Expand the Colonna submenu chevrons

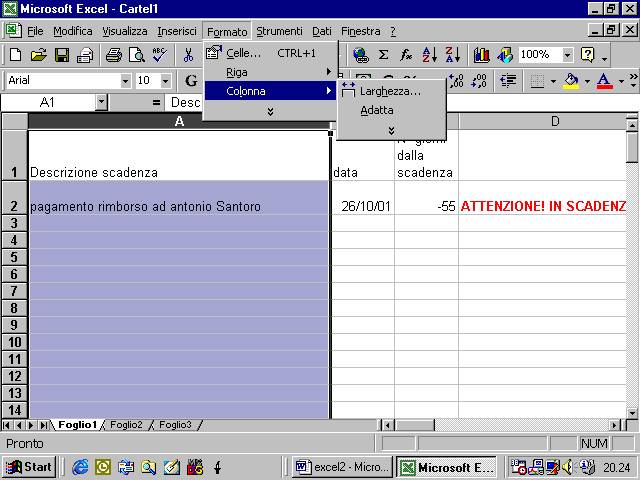pos(391,130)
